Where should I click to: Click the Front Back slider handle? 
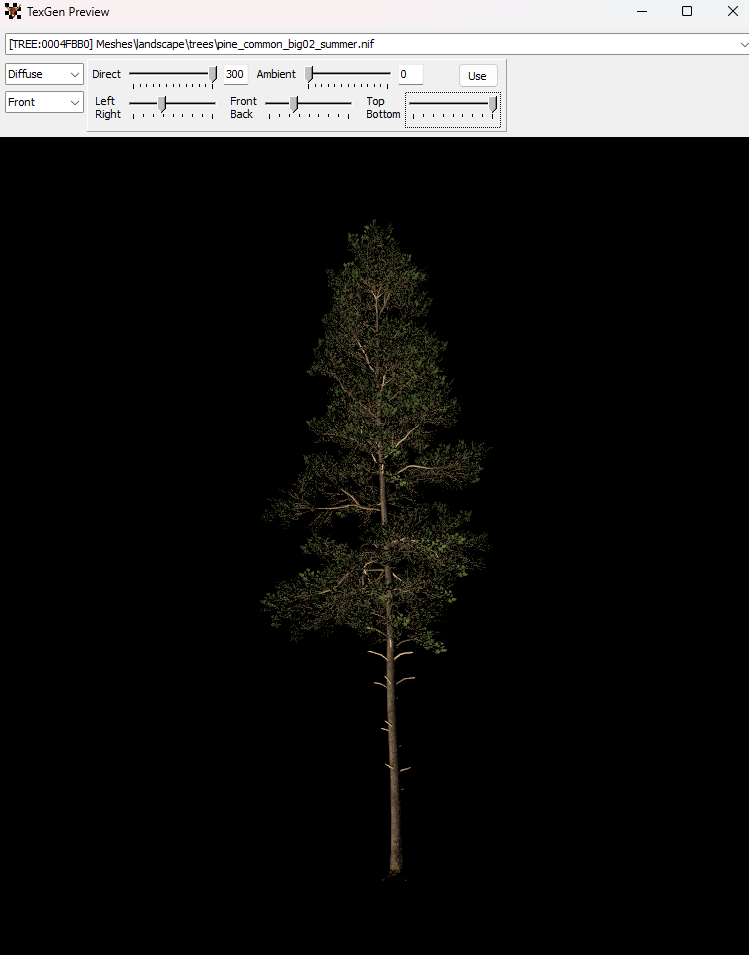point(293,103)
